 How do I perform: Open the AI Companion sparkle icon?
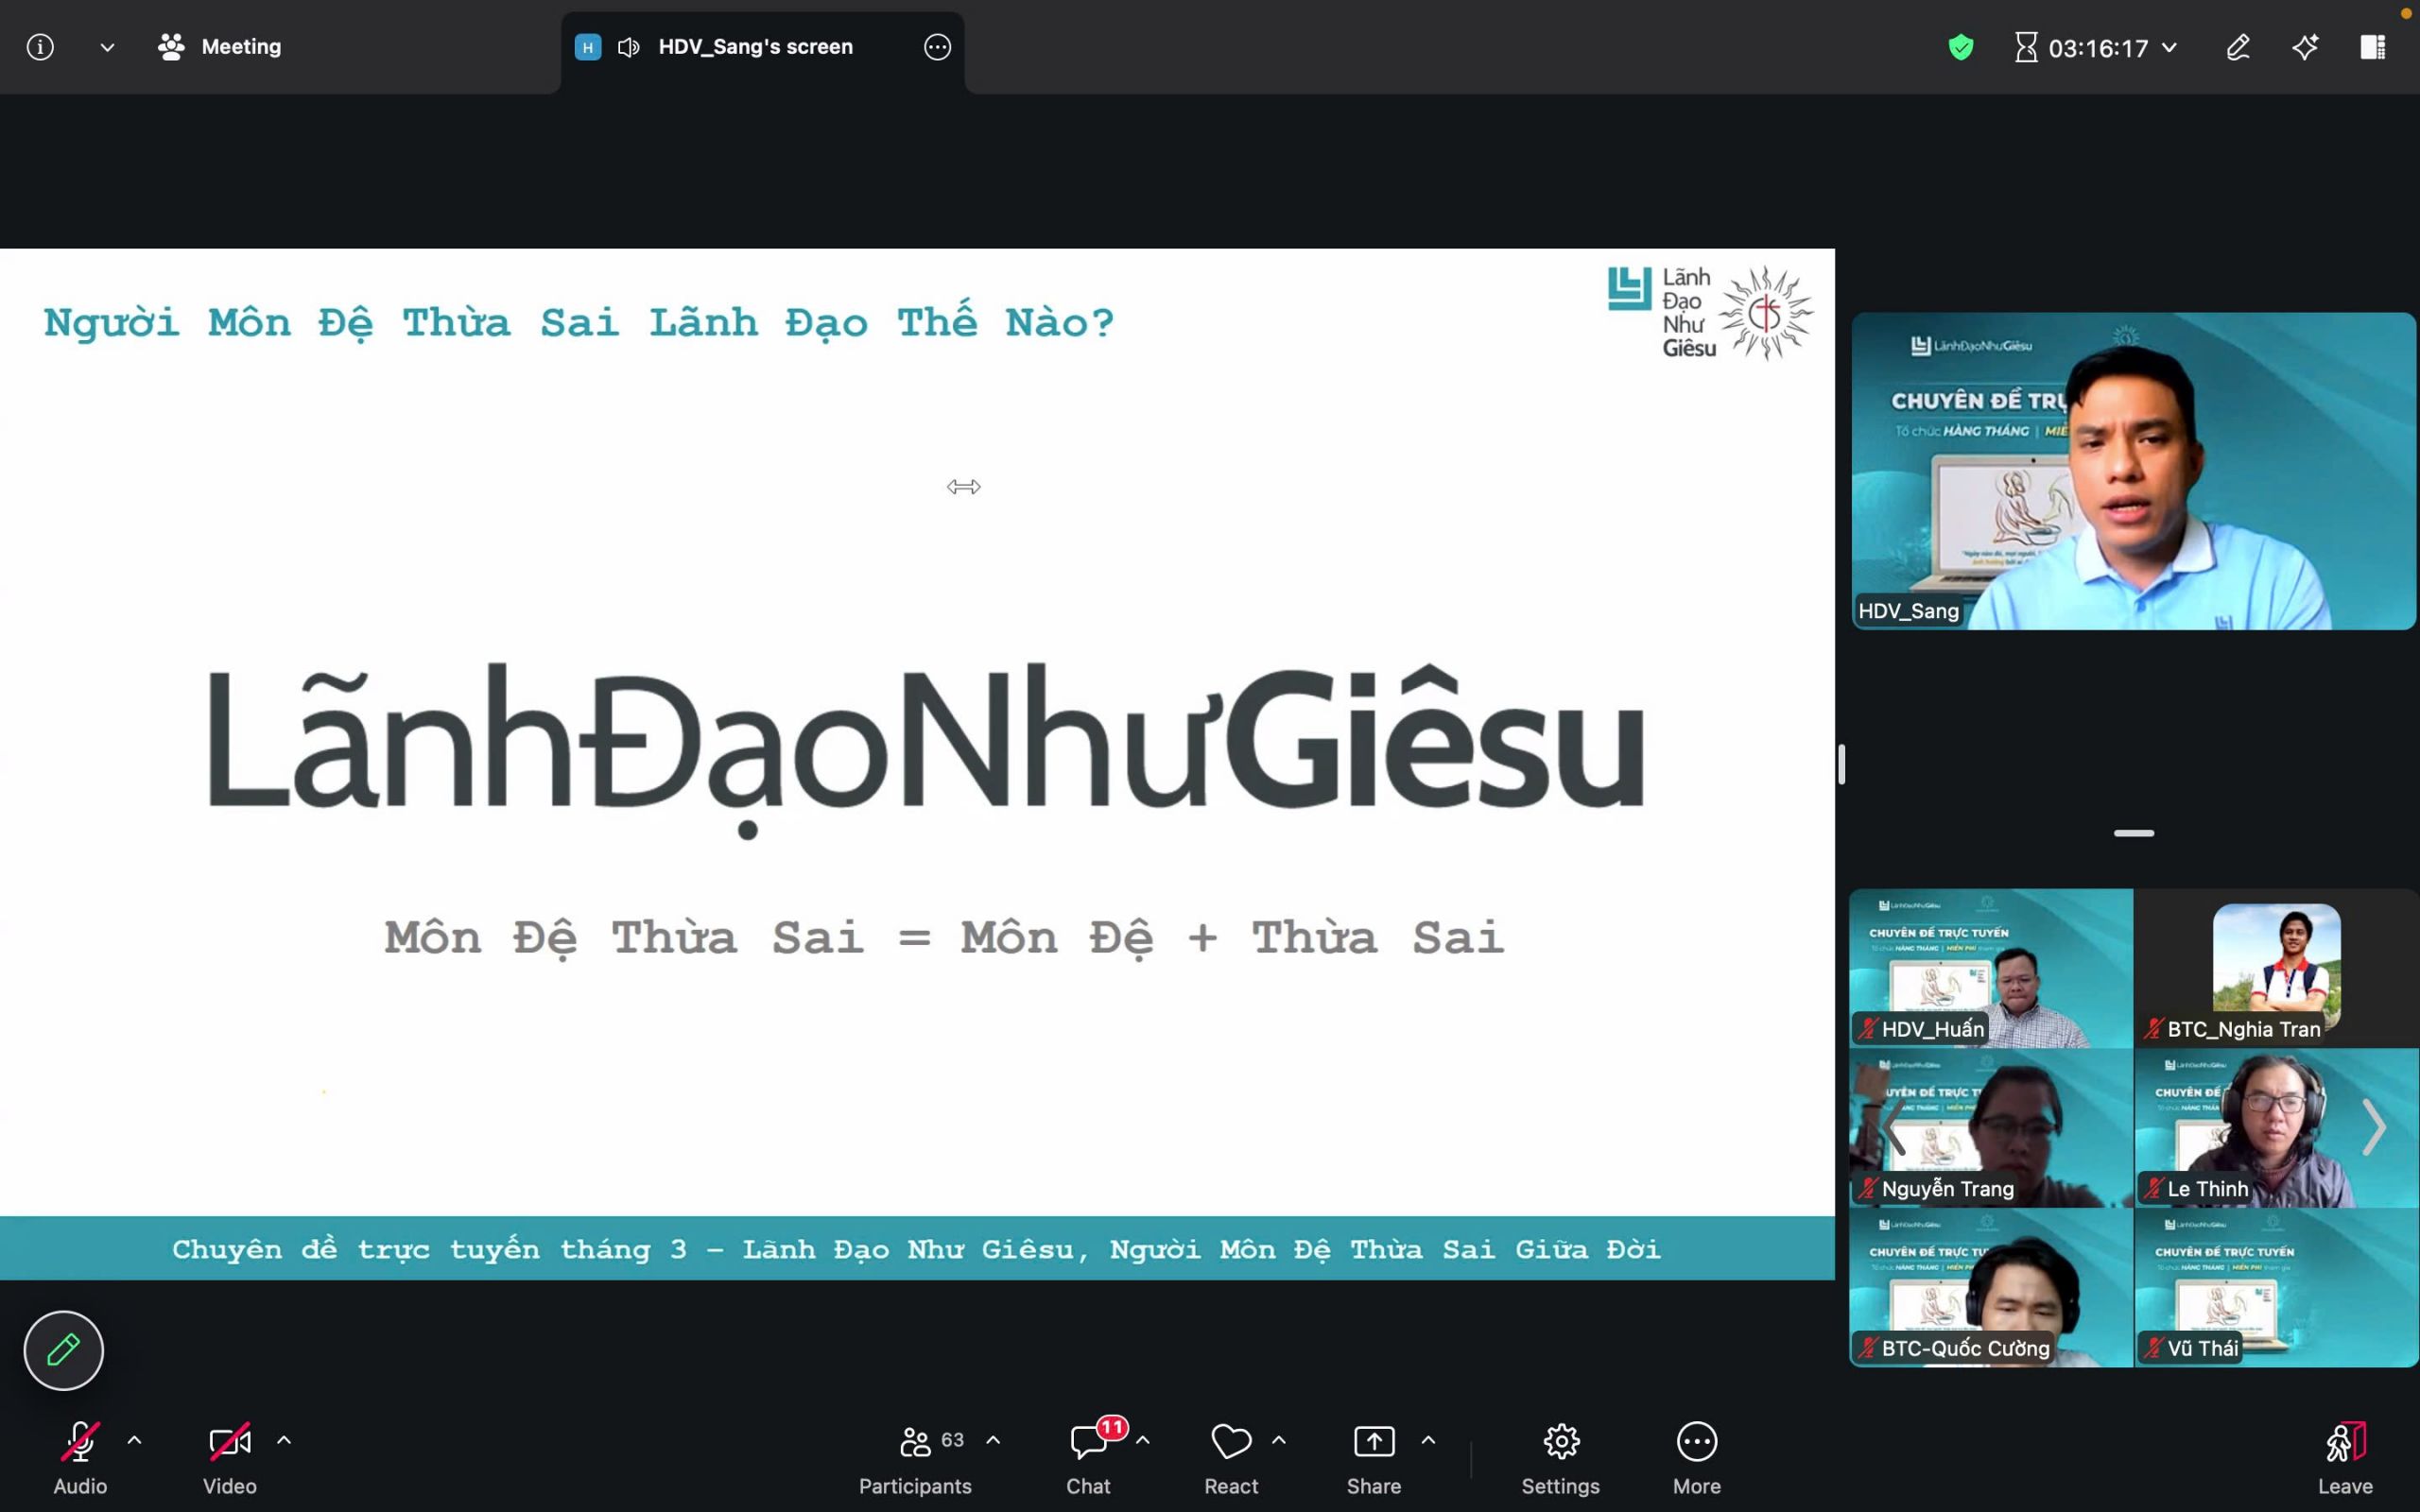(x=2305, y=47)
